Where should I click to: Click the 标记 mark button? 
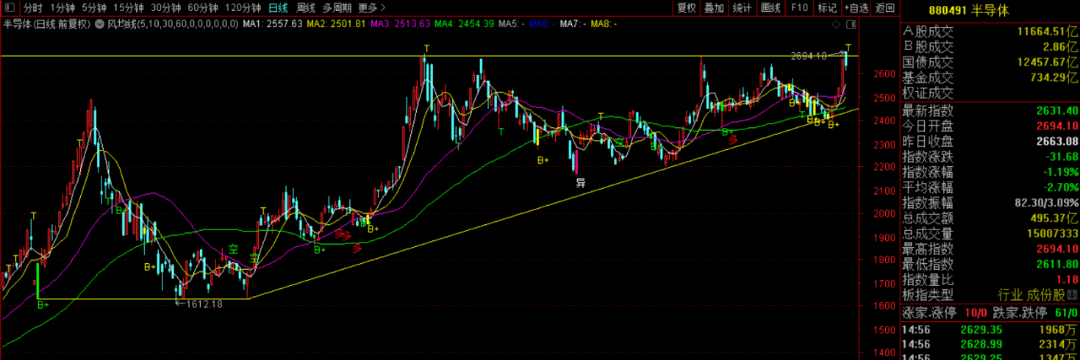(826, 8)
